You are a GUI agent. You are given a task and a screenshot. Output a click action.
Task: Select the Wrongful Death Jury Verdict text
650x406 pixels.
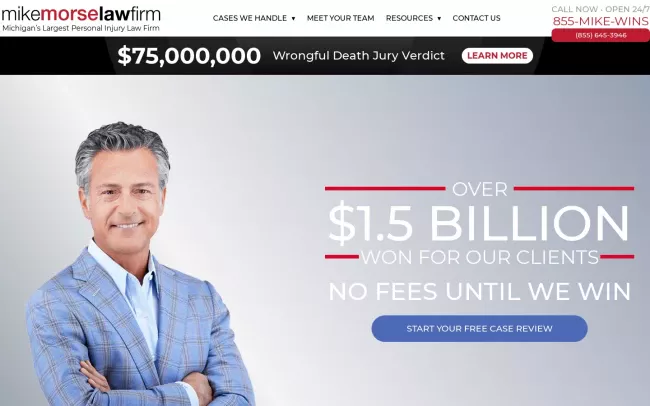pos(359,56)
